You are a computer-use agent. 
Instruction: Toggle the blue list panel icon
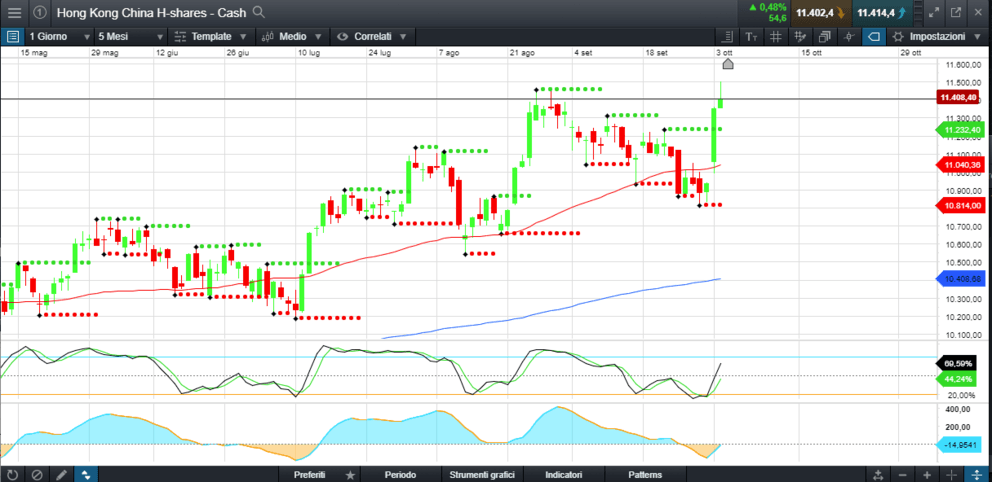click(13, 37)
